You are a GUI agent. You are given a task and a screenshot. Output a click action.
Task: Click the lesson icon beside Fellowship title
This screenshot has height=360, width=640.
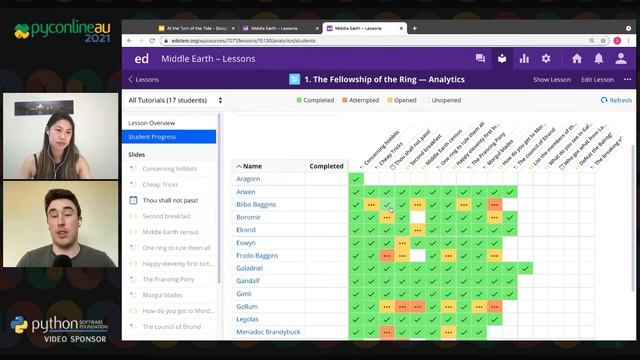[295, 79]
